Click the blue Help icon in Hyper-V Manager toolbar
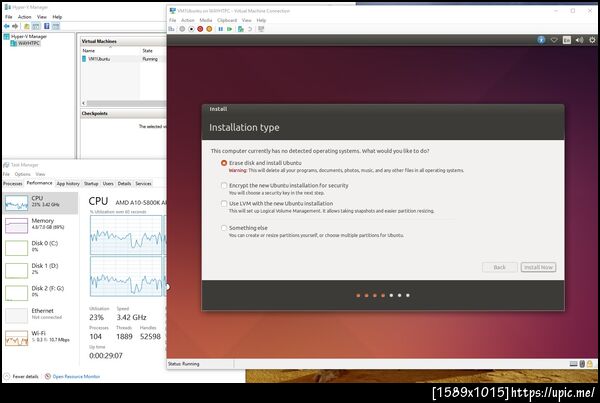This screenshot has height=403, width=600. 47,26
